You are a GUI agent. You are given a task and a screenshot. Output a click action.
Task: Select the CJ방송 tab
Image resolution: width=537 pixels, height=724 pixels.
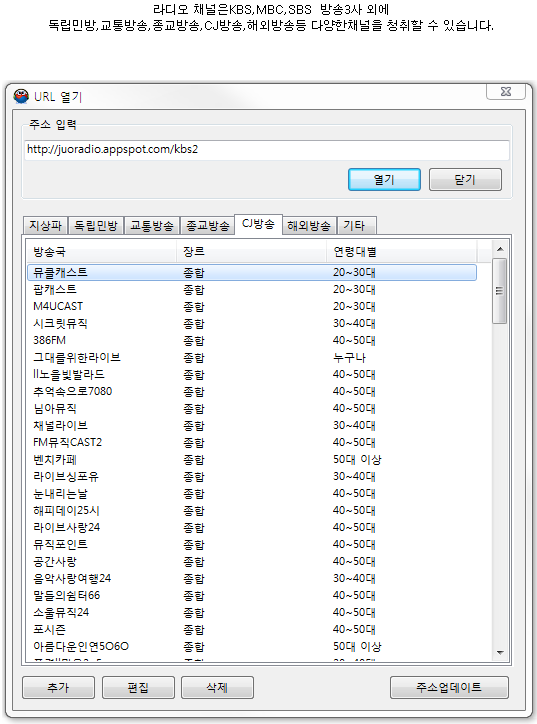258,224
